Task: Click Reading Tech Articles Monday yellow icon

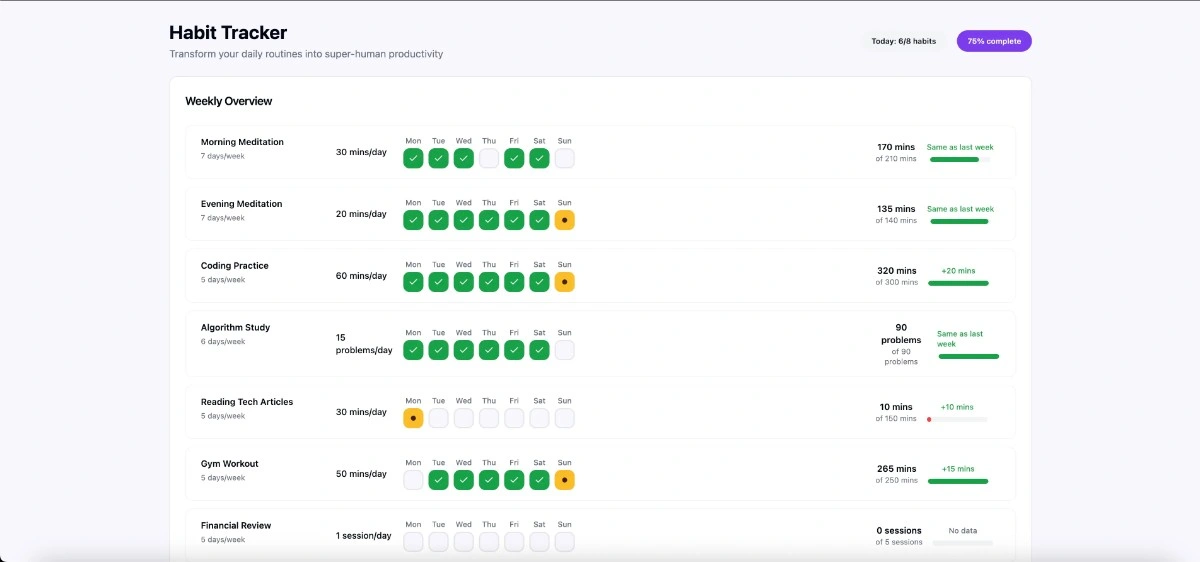Action: [413, 418]
